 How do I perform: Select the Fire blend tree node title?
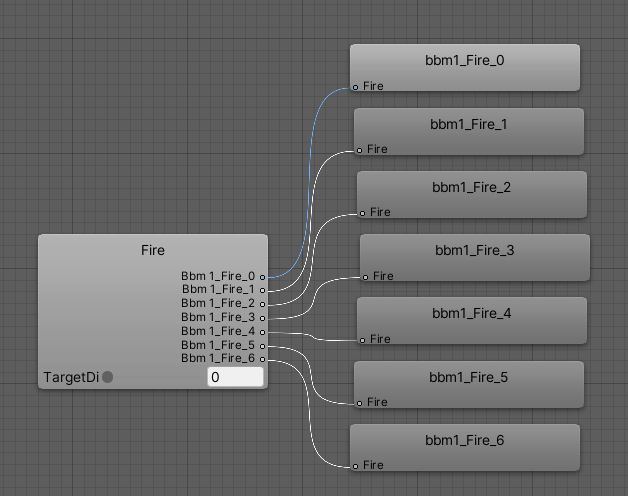(x=153, y=250)
